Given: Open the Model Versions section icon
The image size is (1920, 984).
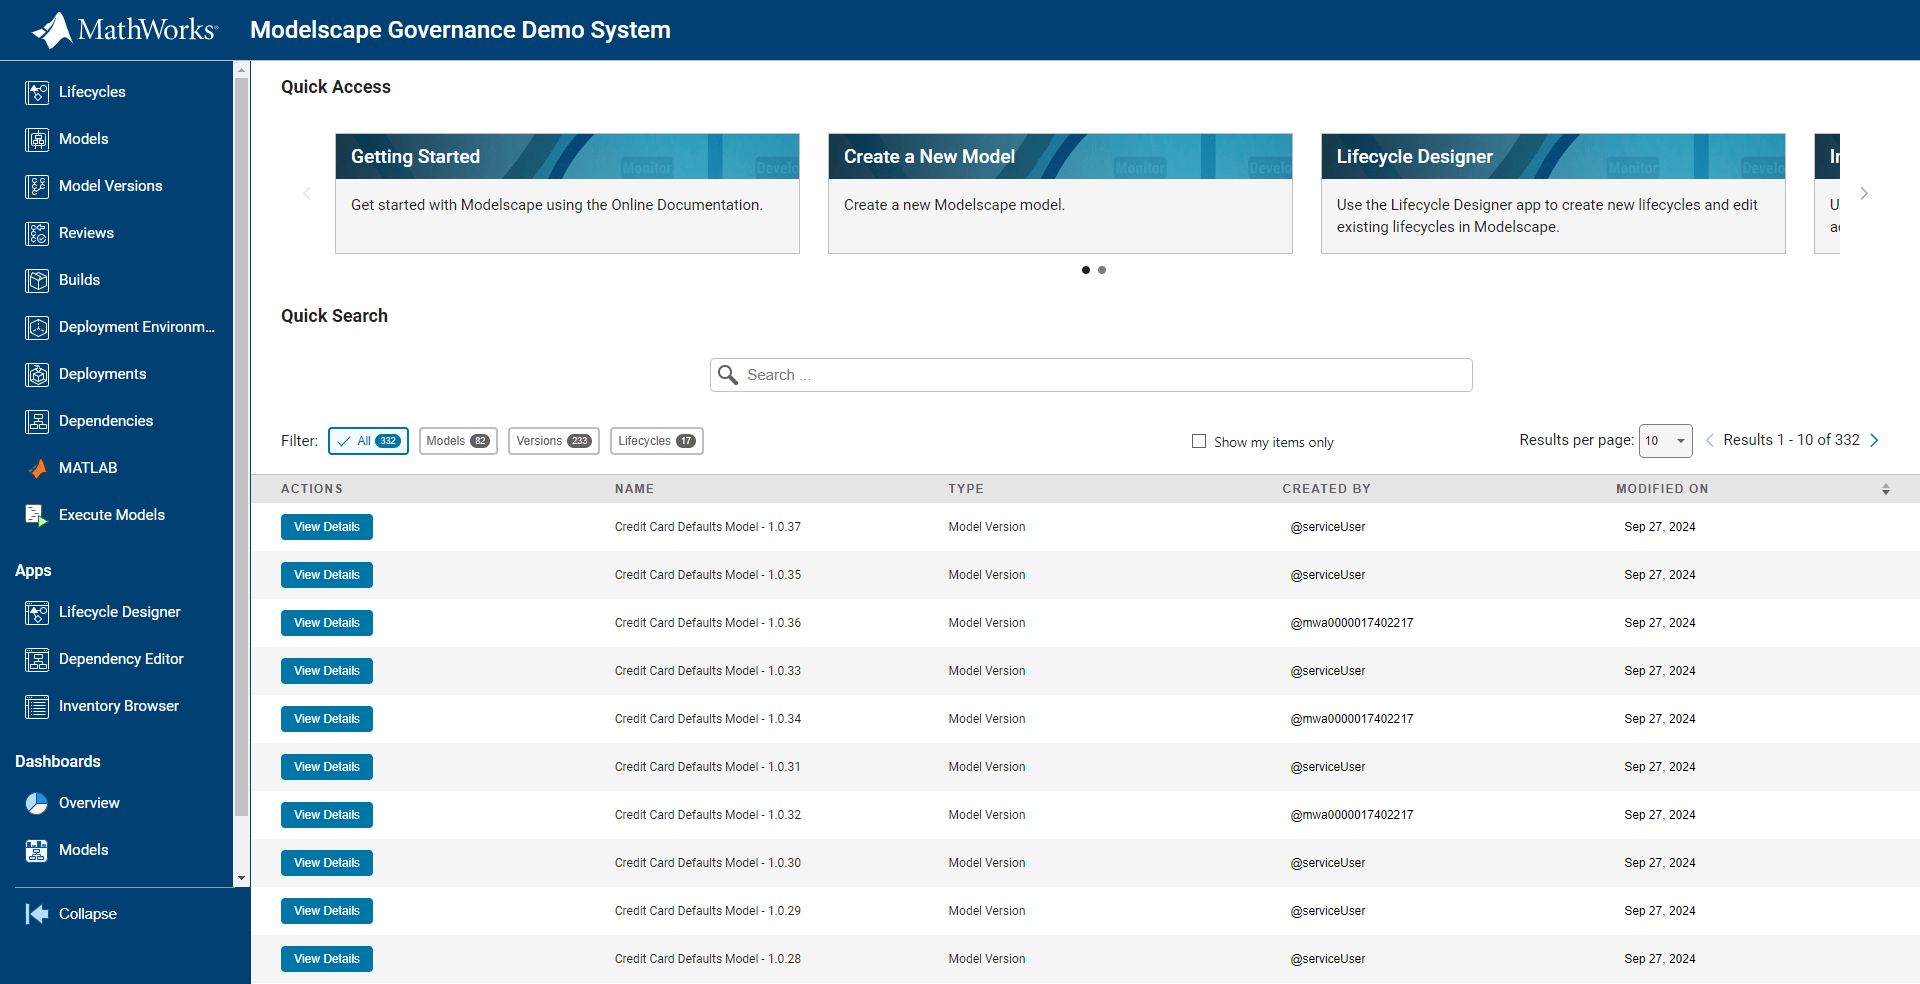Looking at the screenshot, I should pos(37,186).
